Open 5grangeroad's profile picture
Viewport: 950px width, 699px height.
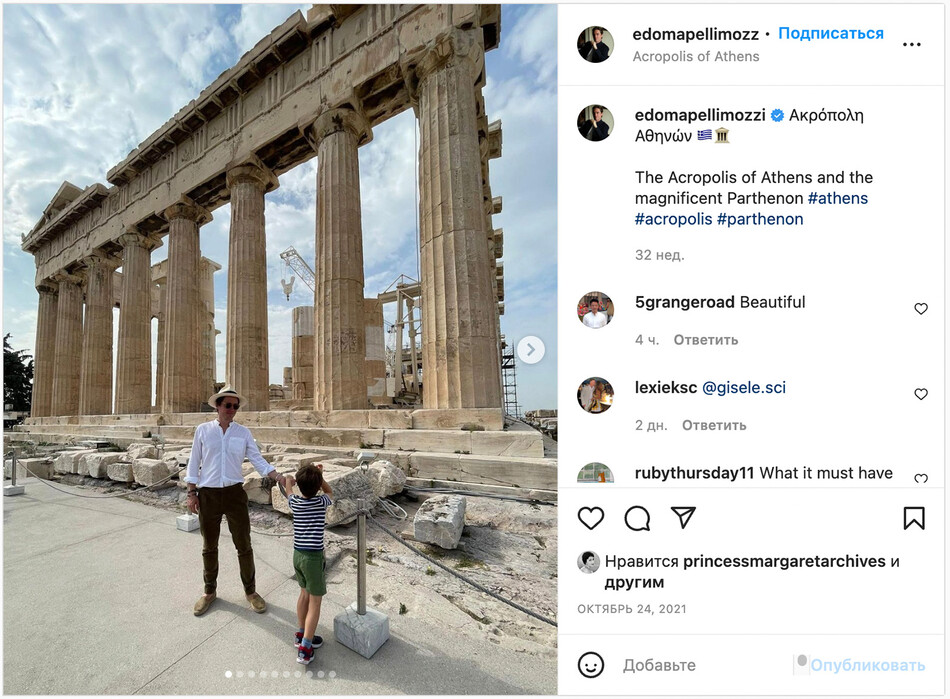596,310
